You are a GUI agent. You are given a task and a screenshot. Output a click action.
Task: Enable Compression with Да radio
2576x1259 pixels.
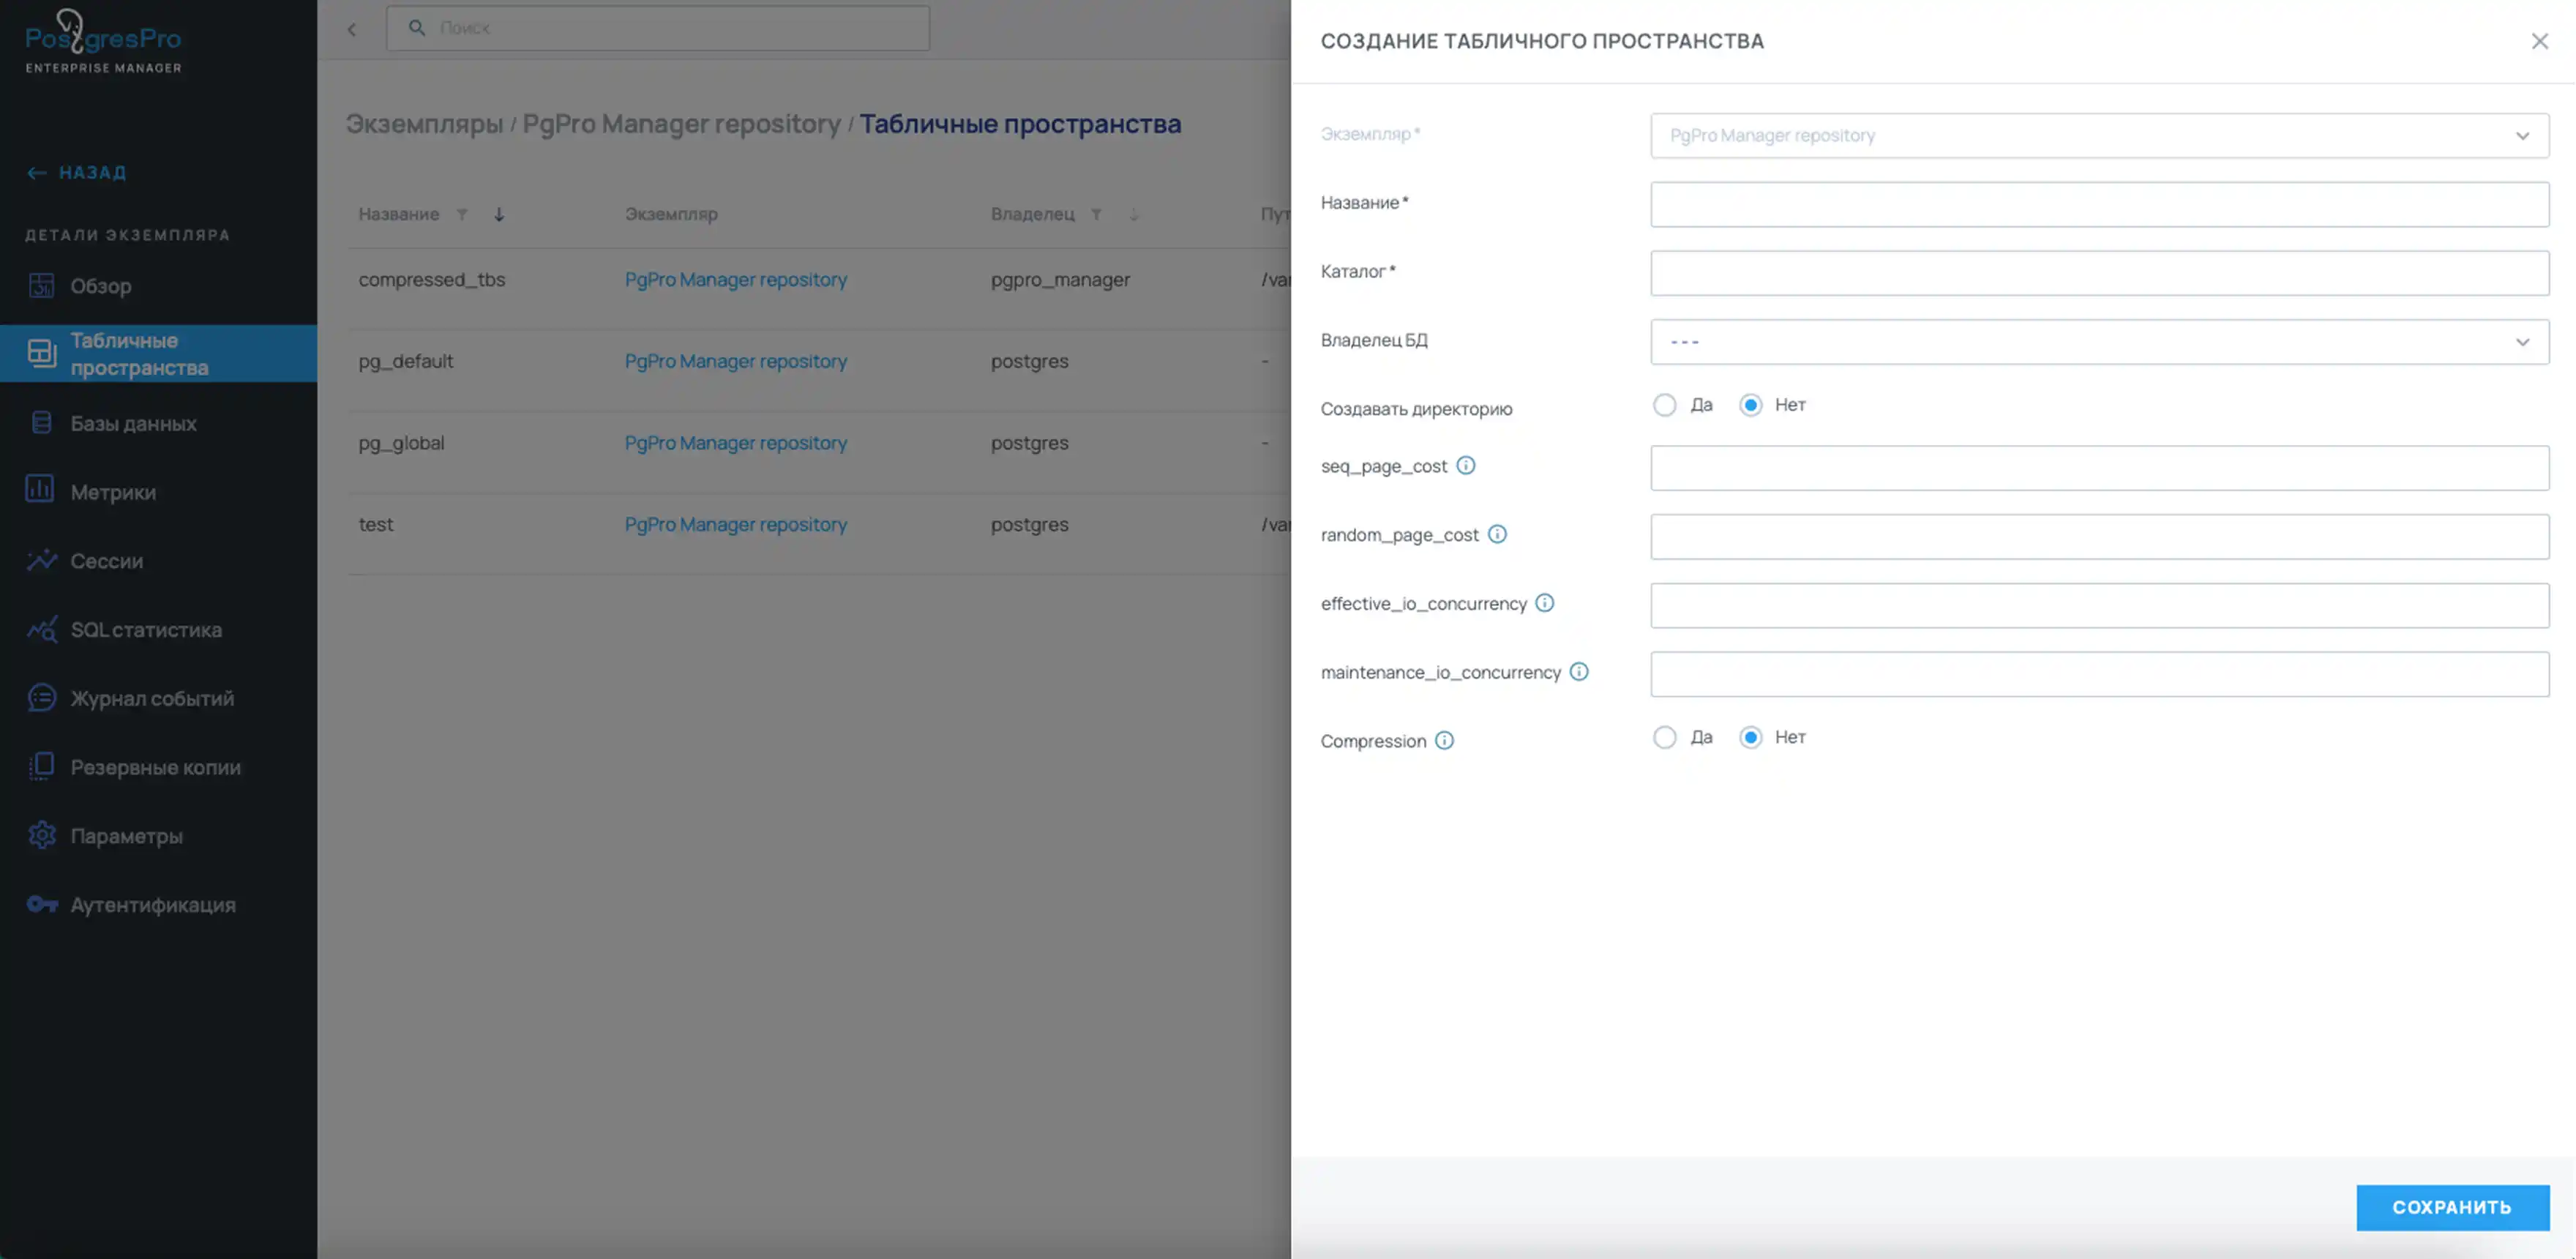(x=1664, y=737)
